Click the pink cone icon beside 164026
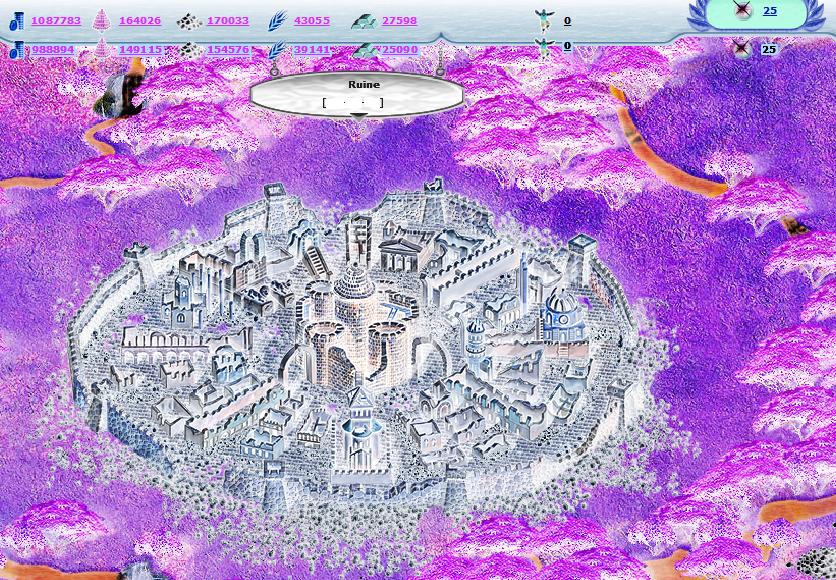The width and height of the screenshot is (836, 580). click(101, 20)
